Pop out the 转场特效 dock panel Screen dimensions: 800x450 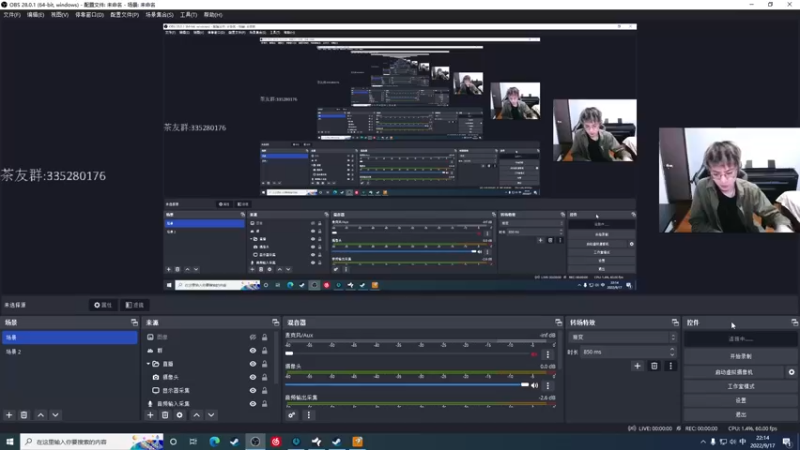675,322
